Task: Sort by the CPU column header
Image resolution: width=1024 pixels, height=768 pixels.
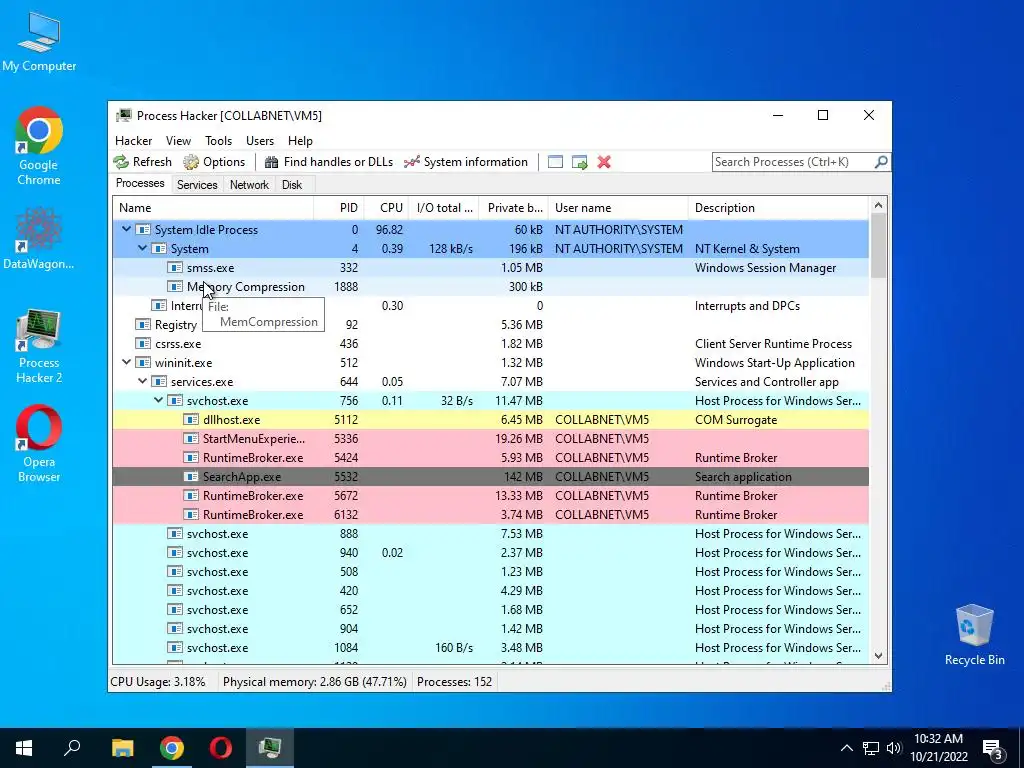Action: pyautogui.click(x=387, y=208)
